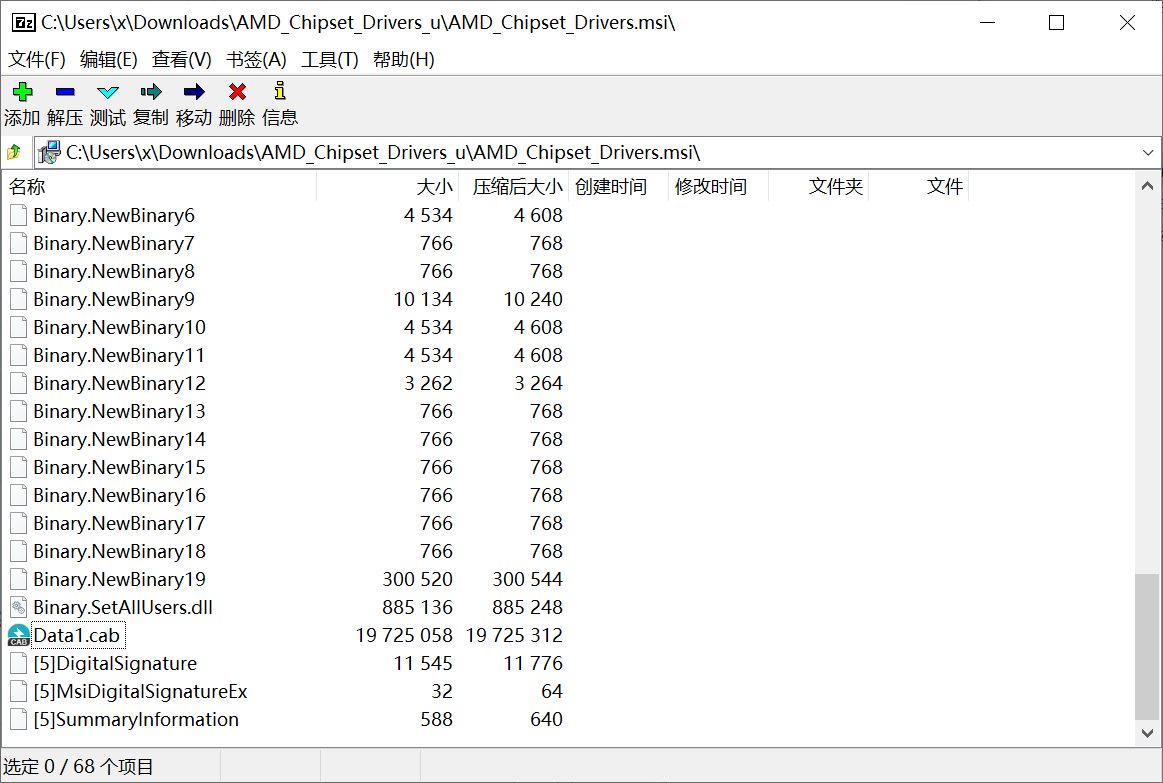Screen dimensions: 1163x783
Task: Sort by 压缩后大小 column header
Action: (513, 186)
